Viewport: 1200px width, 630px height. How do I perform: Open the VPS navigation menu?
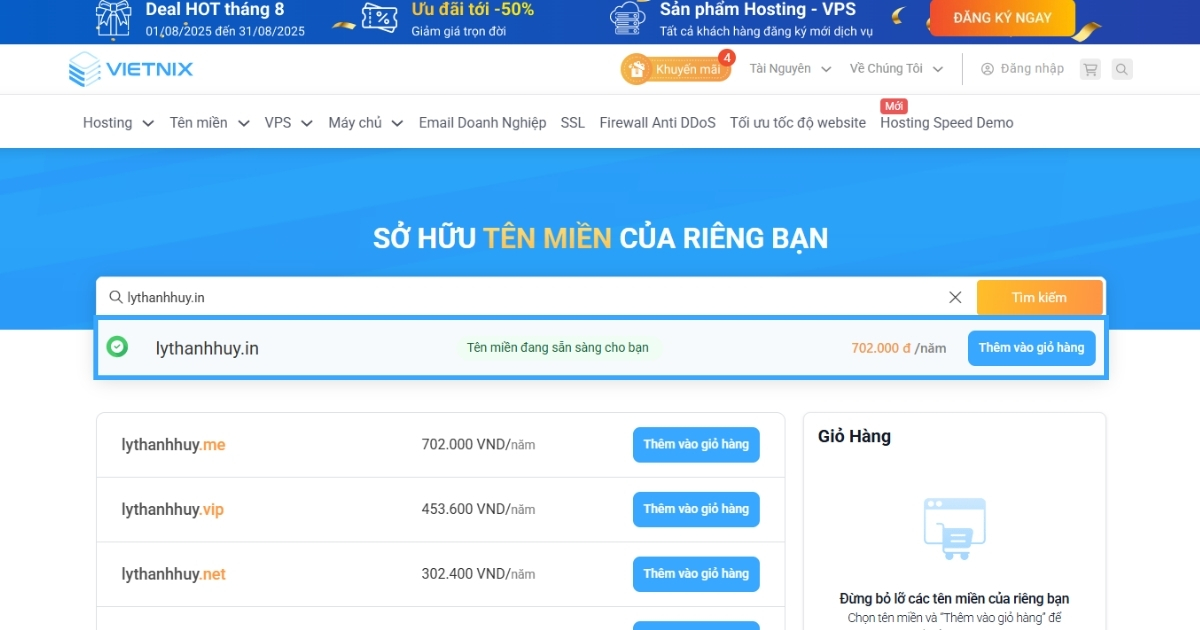287,122
